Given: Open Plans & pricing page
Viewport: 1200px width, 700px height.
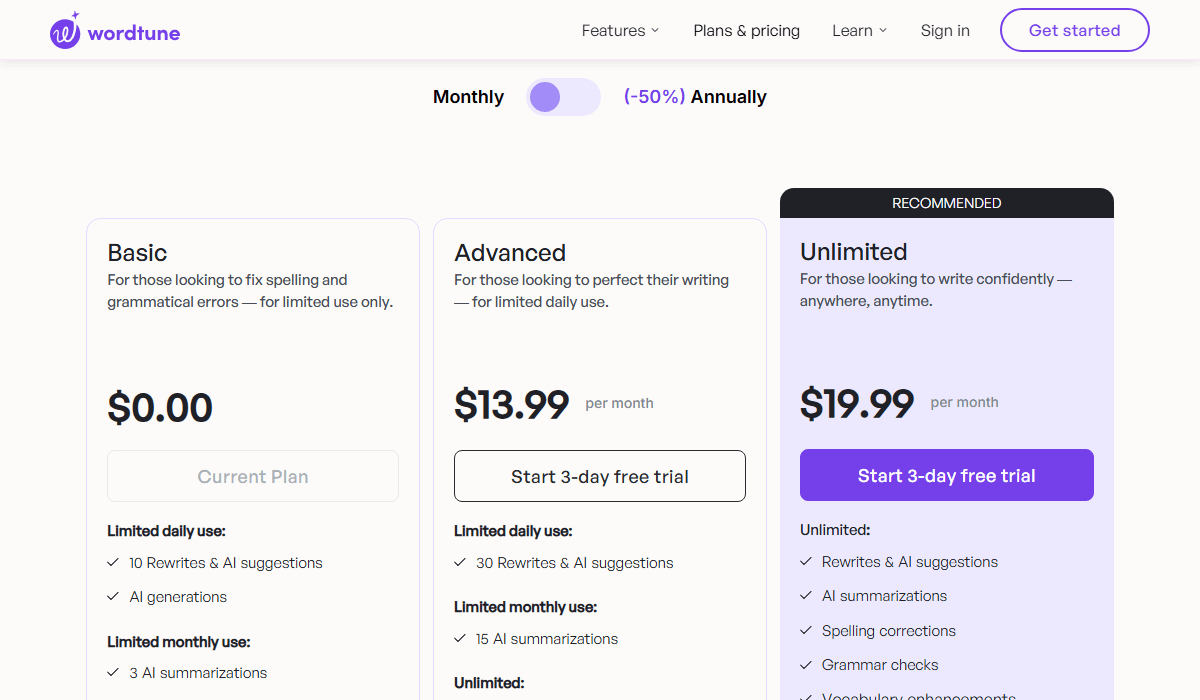Looking at the screenshot, I should (747, 31).
